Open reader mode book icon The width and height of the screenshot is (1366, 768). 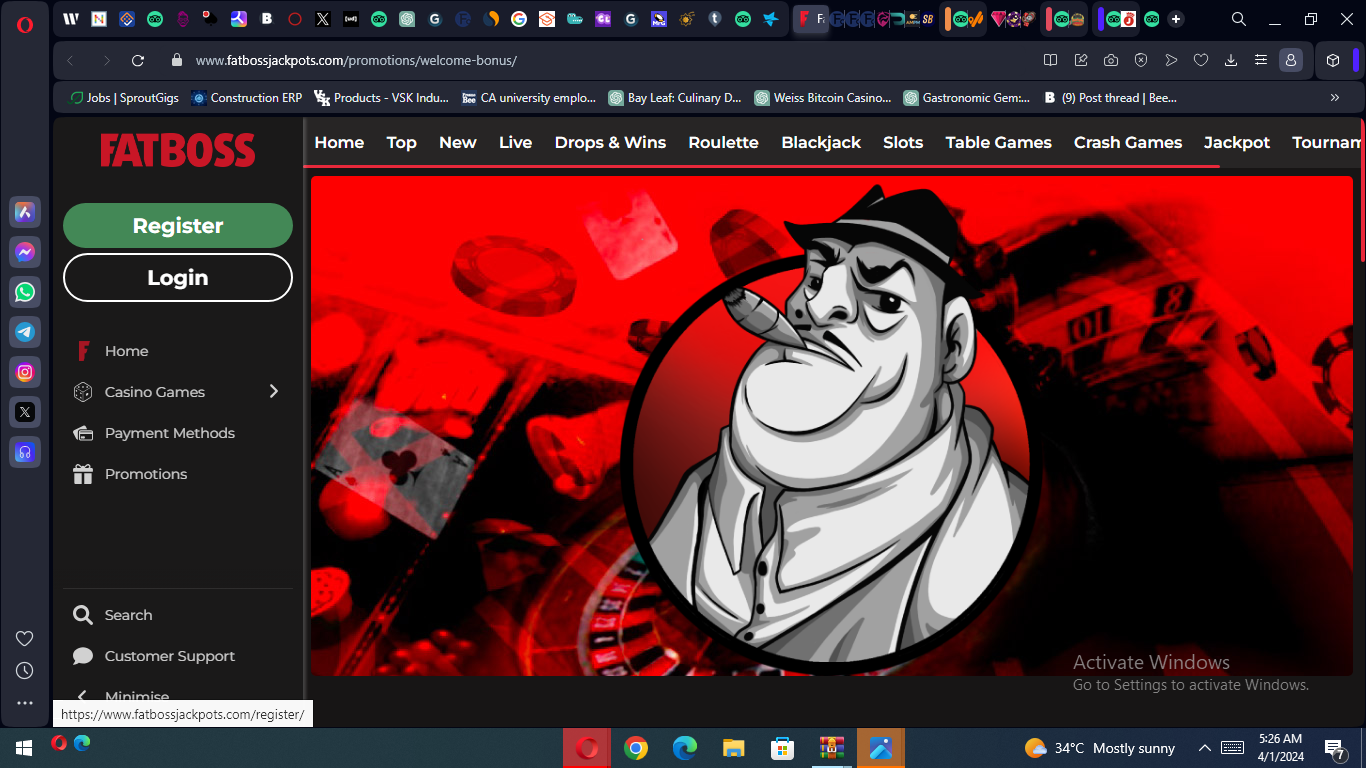click(x=1050, y=60)
